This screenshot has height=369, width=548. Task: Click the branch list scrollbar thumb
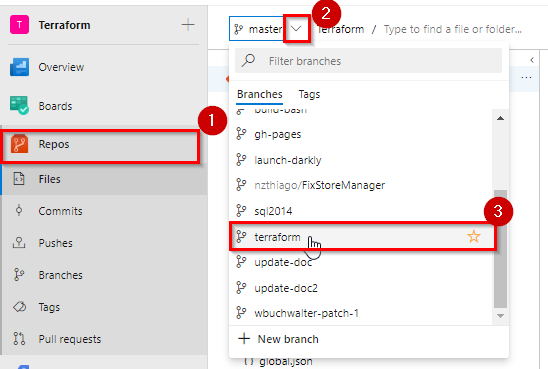pos(500,249)
